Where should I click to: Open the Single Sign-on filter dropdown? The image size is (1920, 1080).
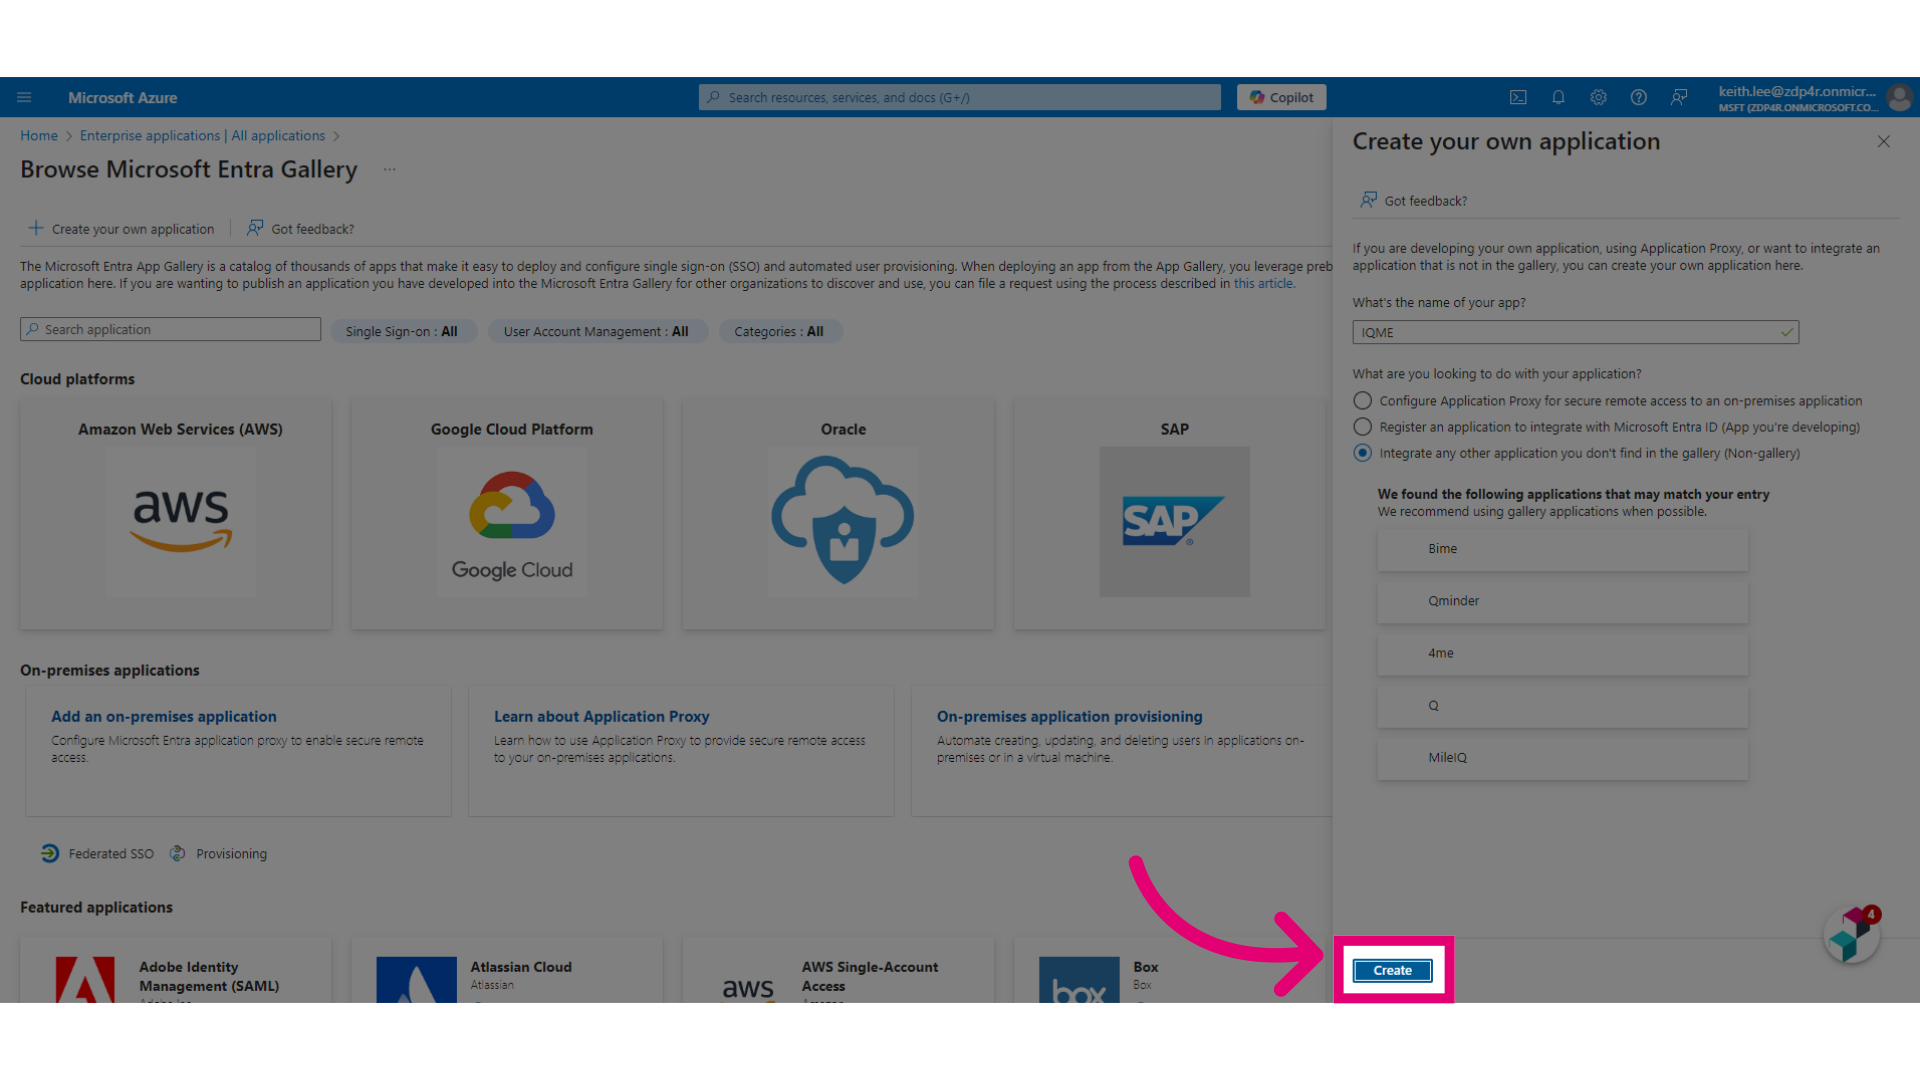pyautogui.click(x=402, y=331)
